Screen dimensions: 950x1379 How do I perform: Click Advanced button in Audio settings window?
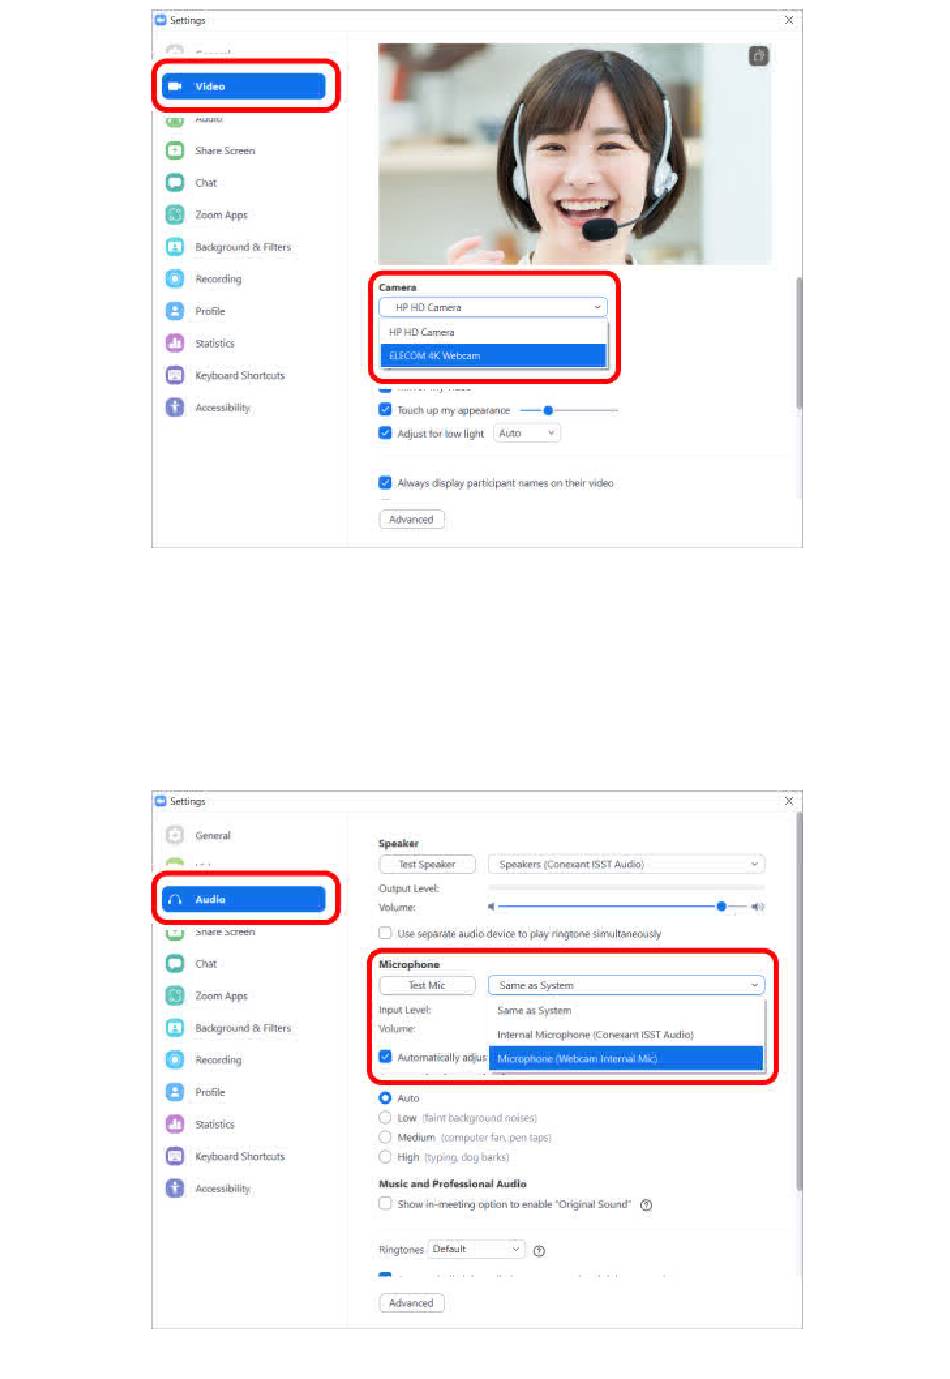411,1303
